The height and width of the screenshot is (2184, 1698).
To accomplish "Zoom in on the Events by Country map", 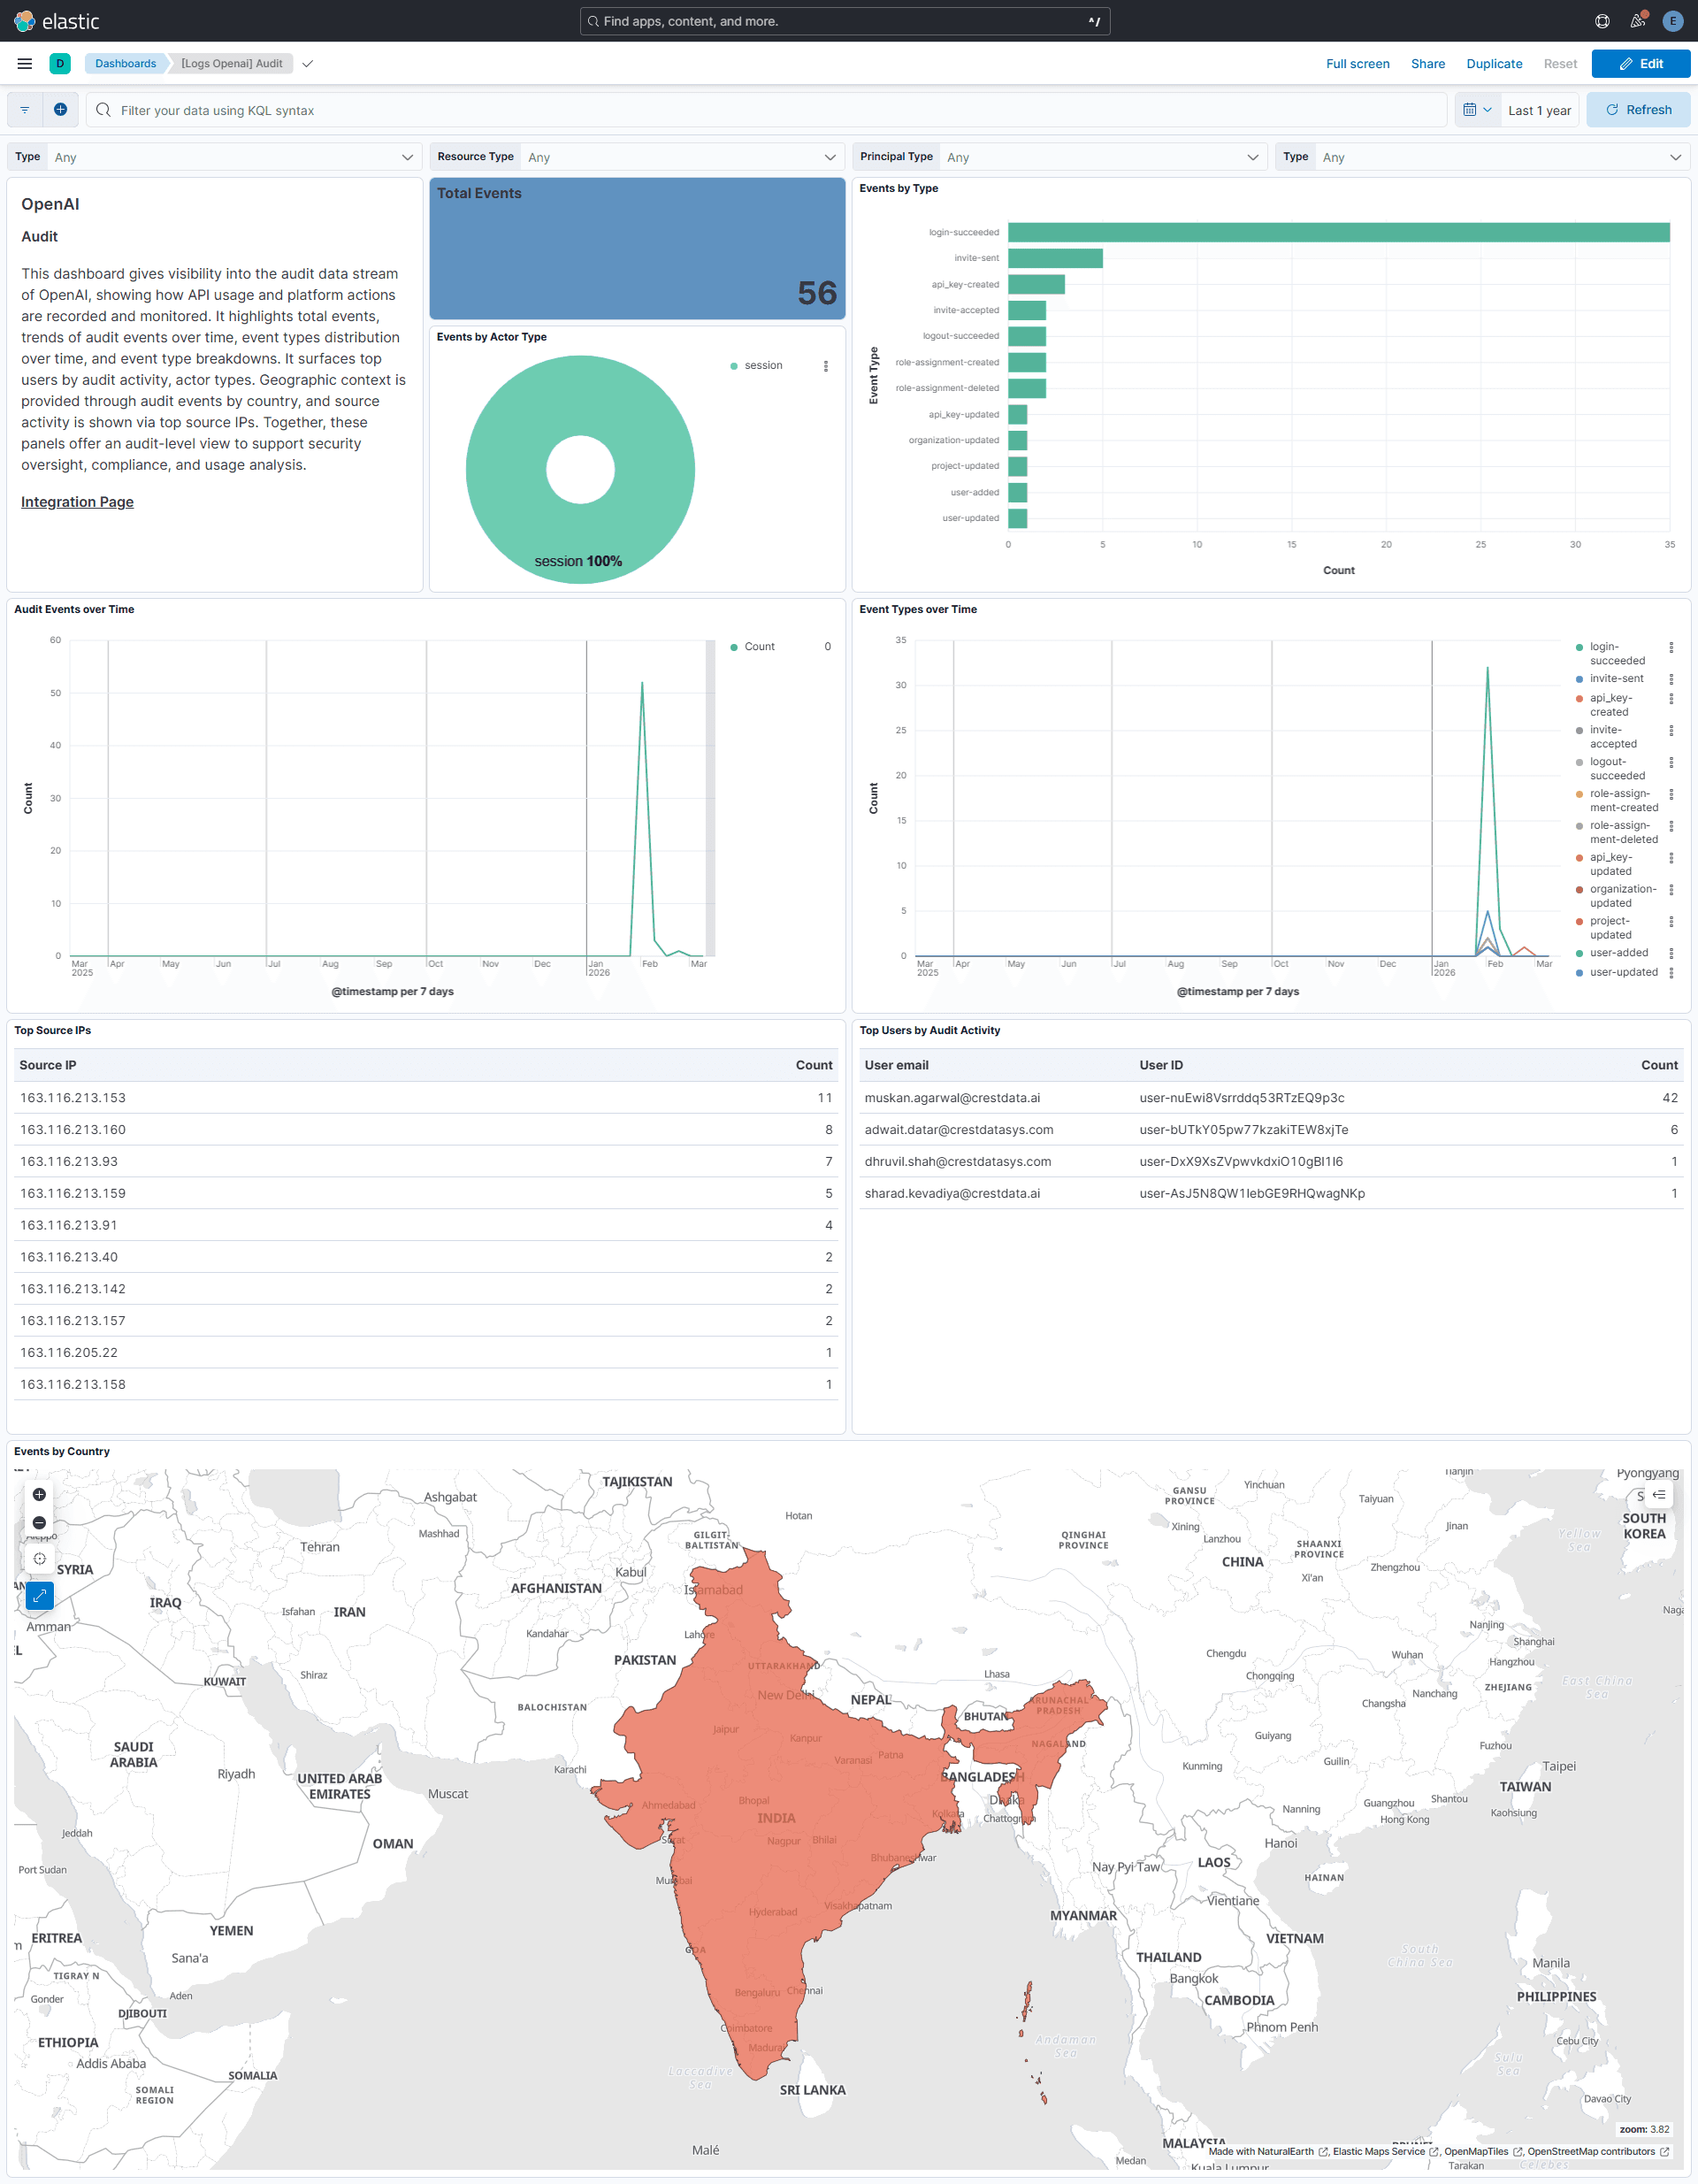I will (39, 1495).
